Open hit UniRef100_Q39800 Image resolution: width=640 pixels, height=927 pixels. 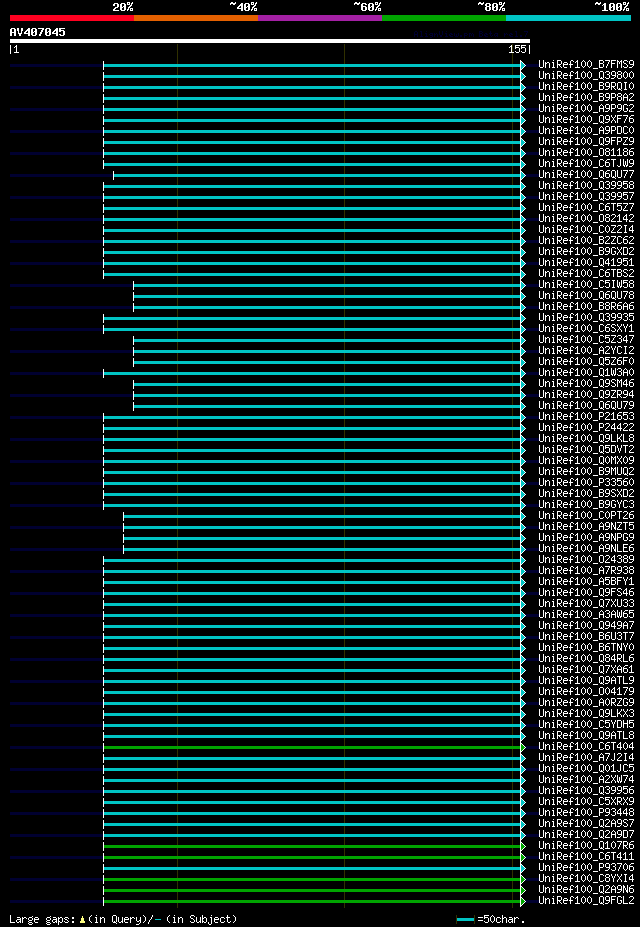click(x=586, y=76)
